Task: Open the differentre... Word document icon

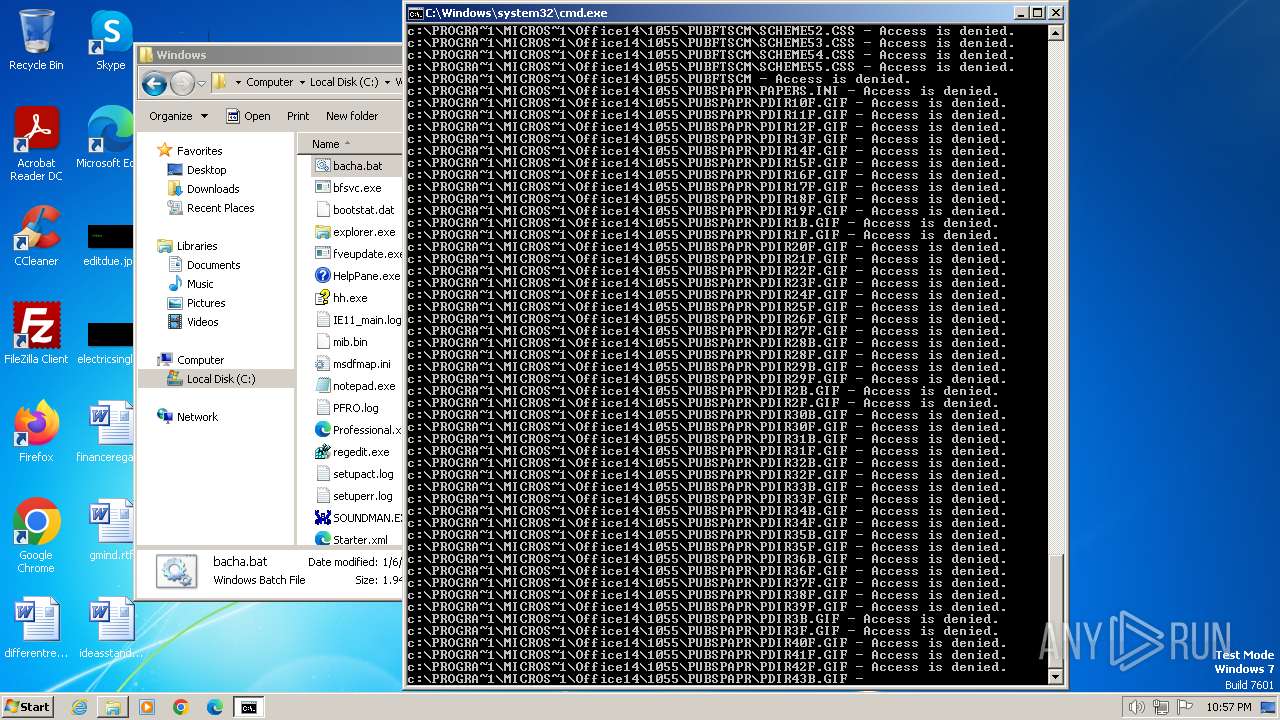Action: [36, 628]
